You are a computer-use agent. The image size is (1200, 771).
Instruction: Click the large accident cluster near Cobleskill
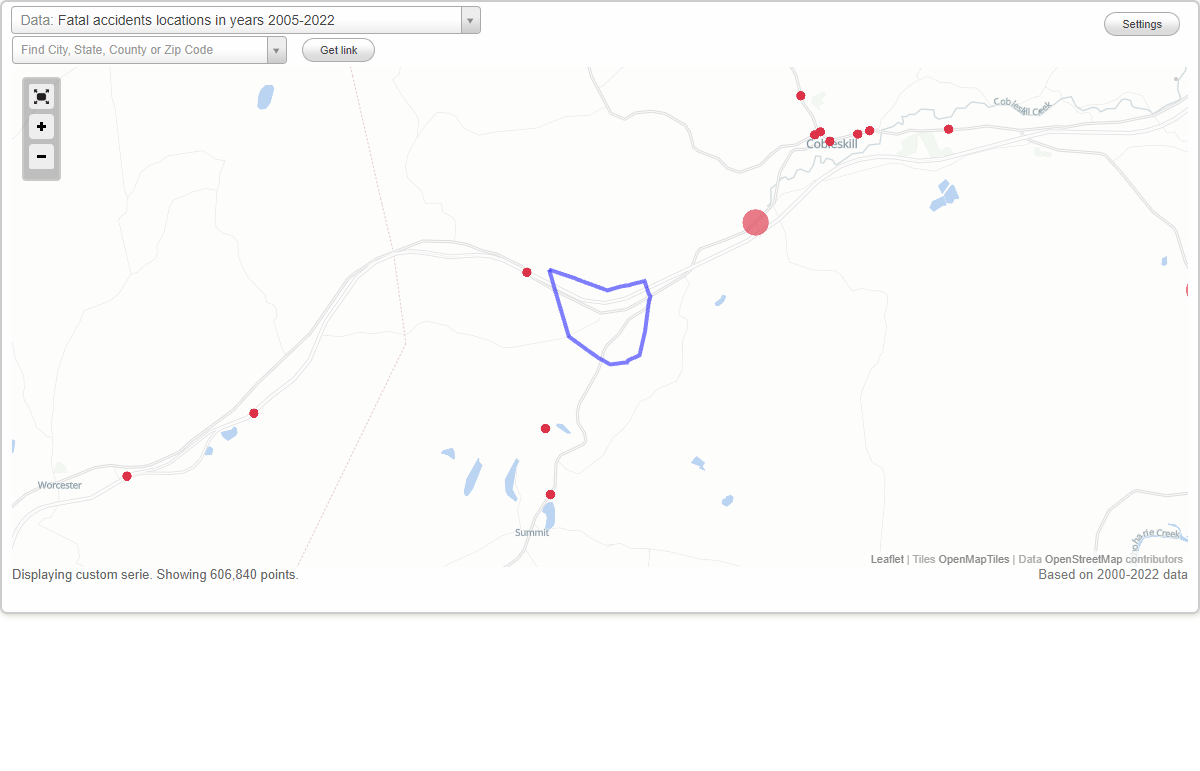coord(755,222)
